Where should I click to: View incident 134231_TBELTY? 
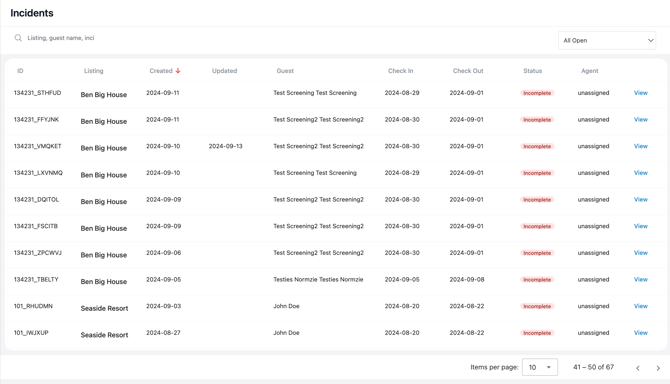click(x=641, y=279)
